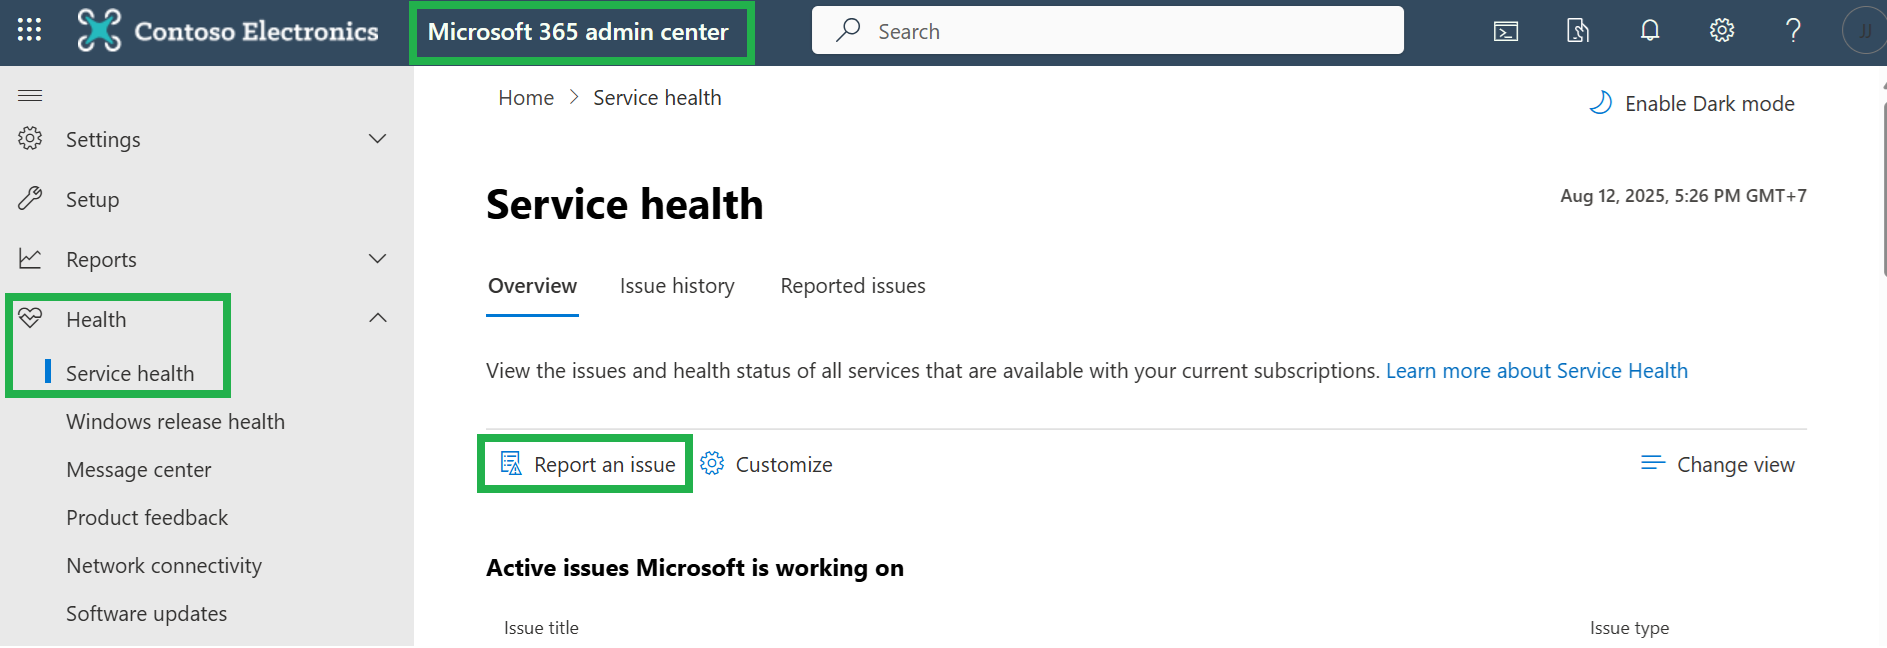Click the Change view list icon
Image resolution: width=1887 pixels, height=648 pixels.
tap(1653, 463)
